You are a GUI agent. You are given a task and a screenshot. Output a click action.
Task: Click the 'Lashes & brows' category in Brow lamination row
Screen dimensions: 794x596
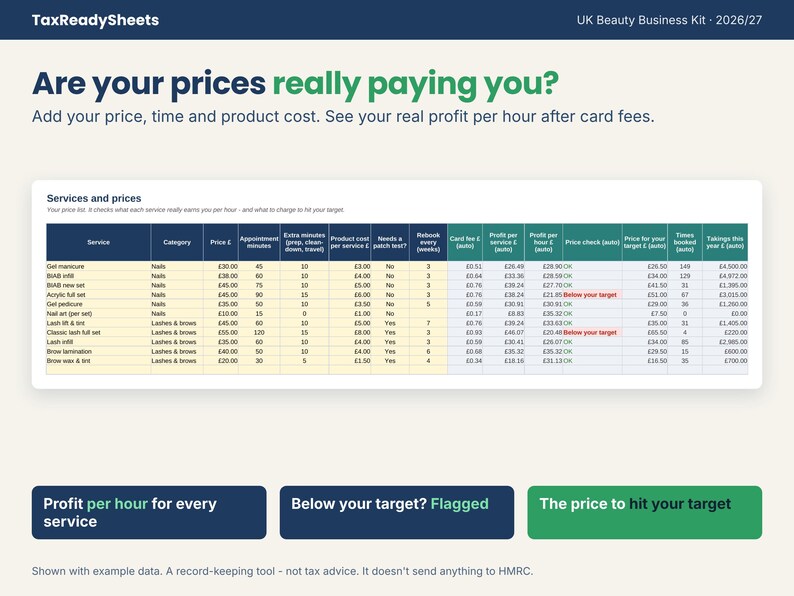[x=177, y=351]
